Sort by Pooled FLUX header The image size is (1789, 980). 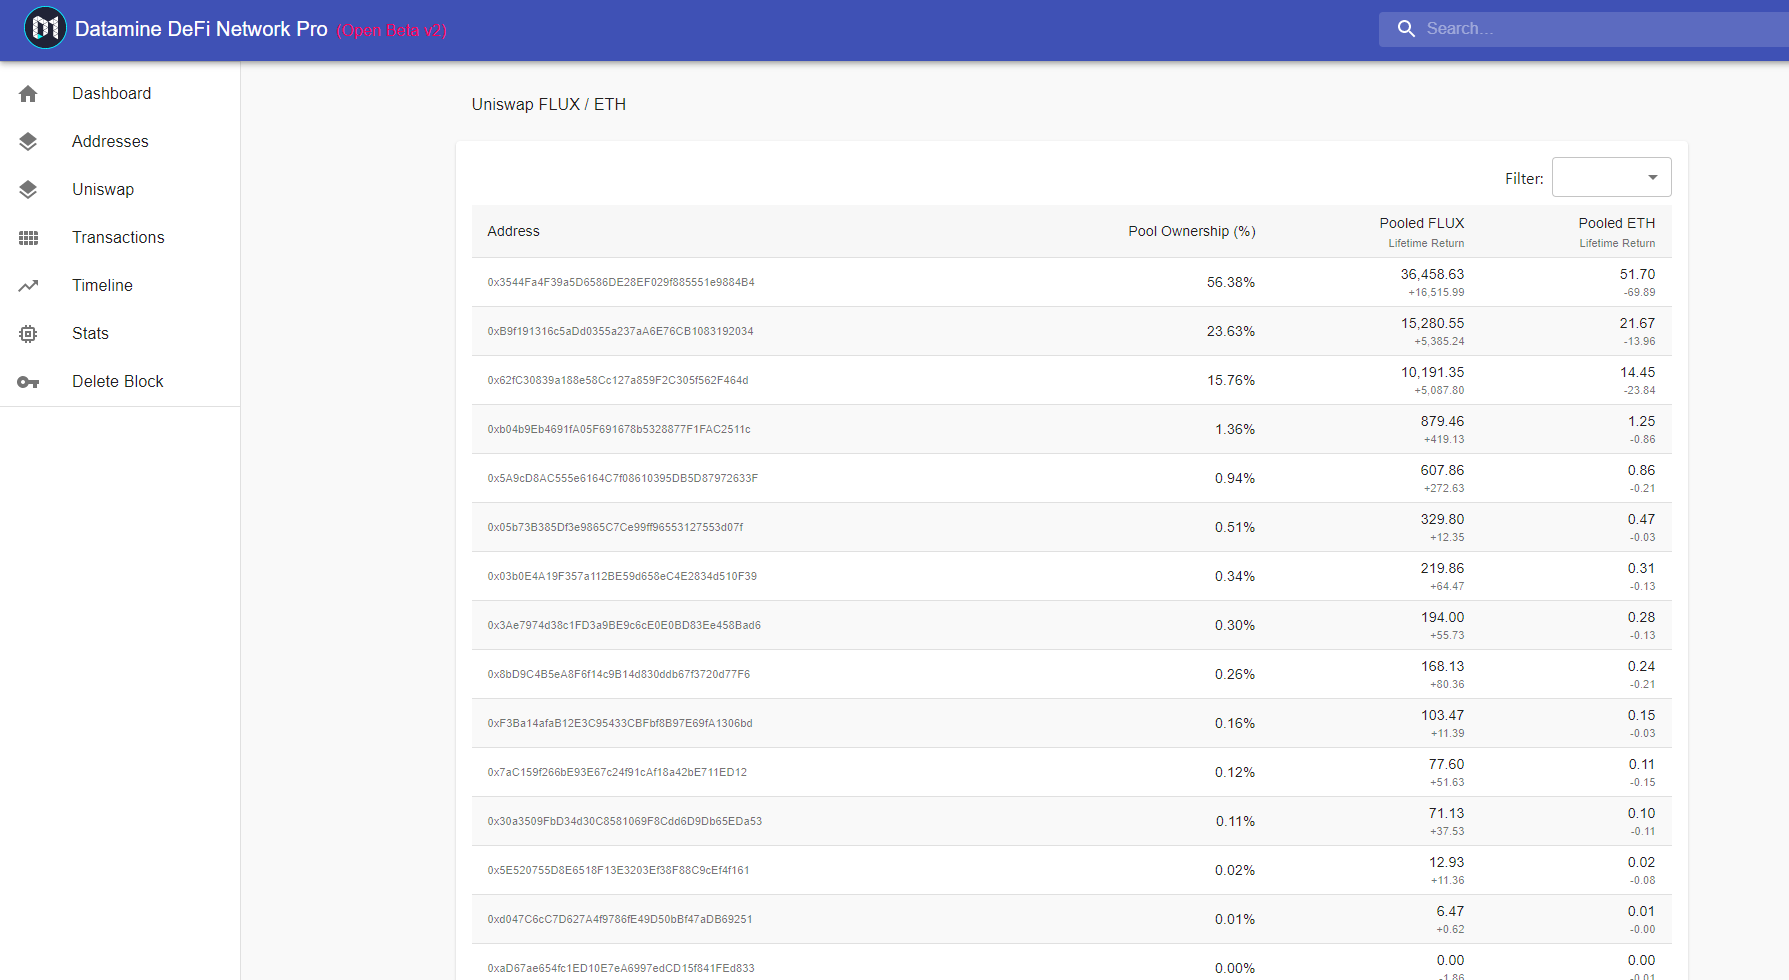[x=1421, y=223]
